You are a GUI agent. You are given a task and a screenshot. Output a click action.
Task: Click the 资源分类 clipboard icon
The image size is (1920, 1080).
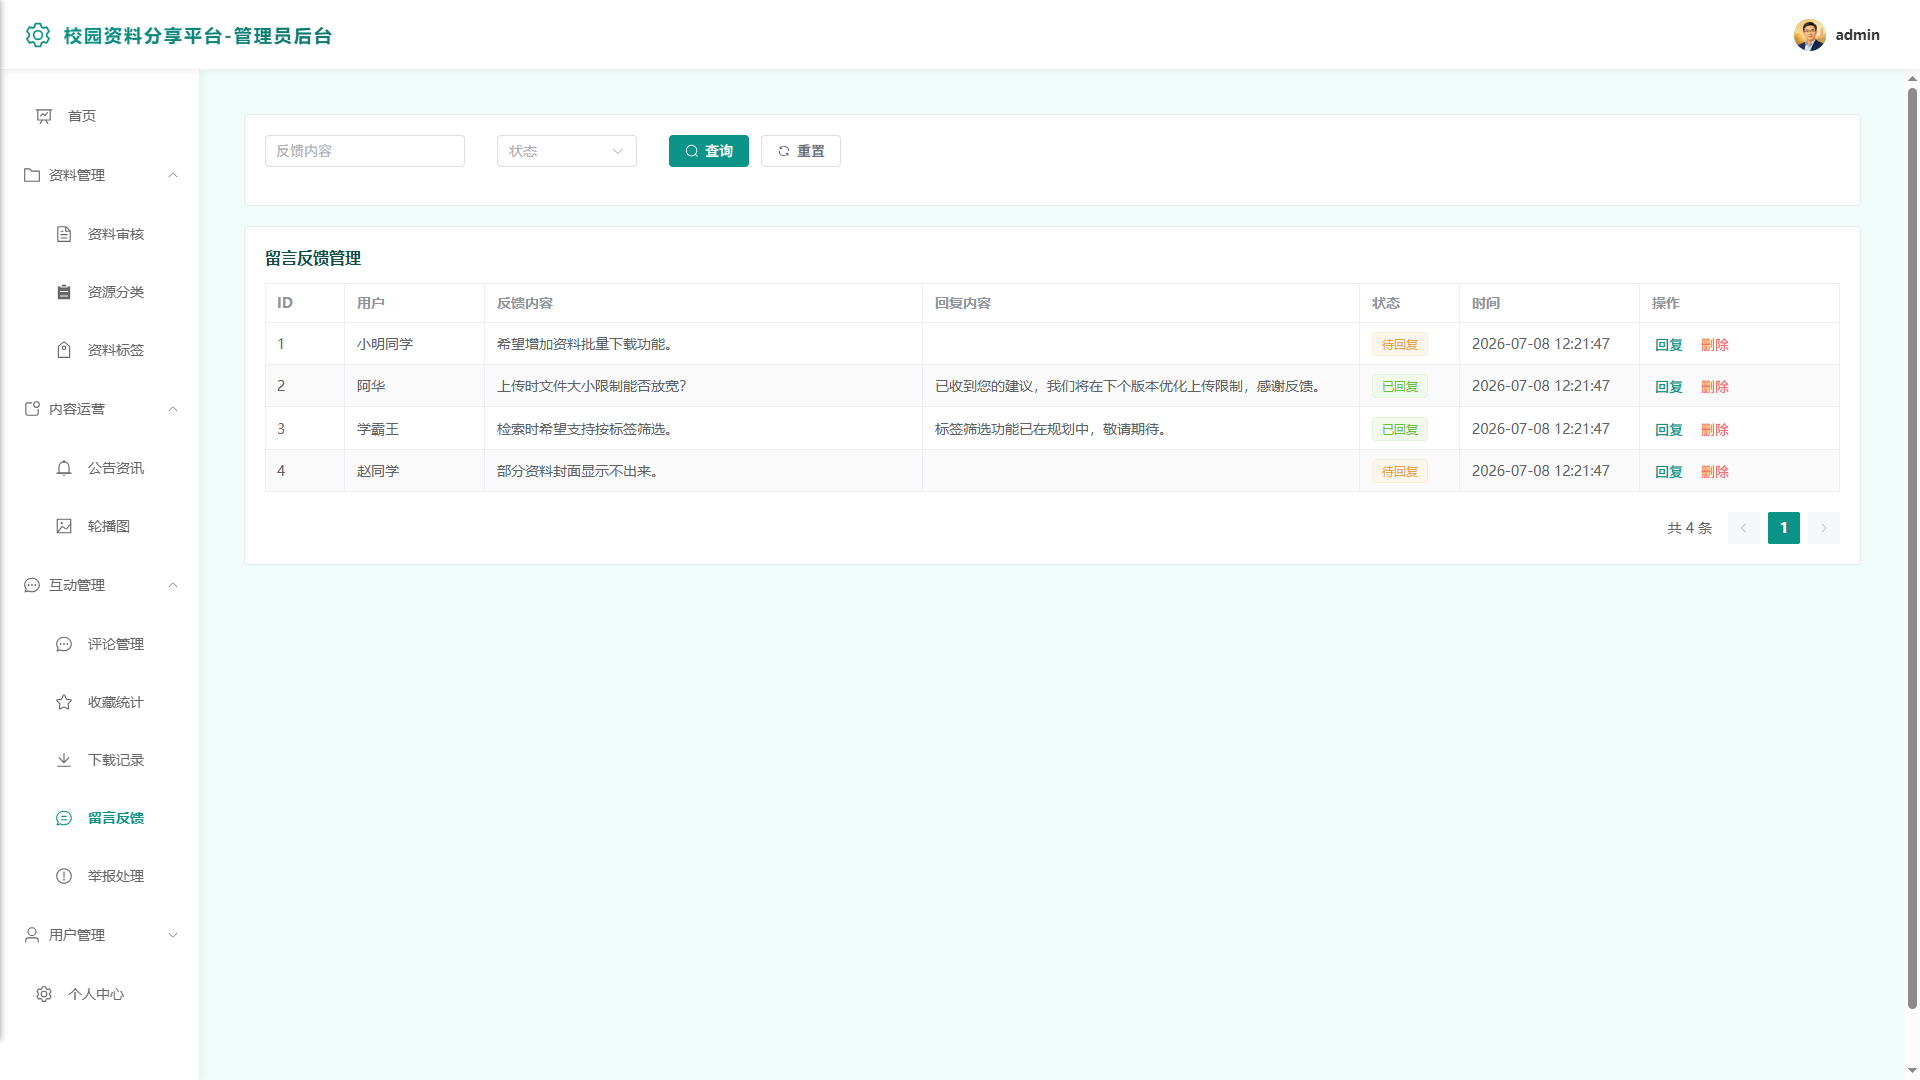pos(64,292)
